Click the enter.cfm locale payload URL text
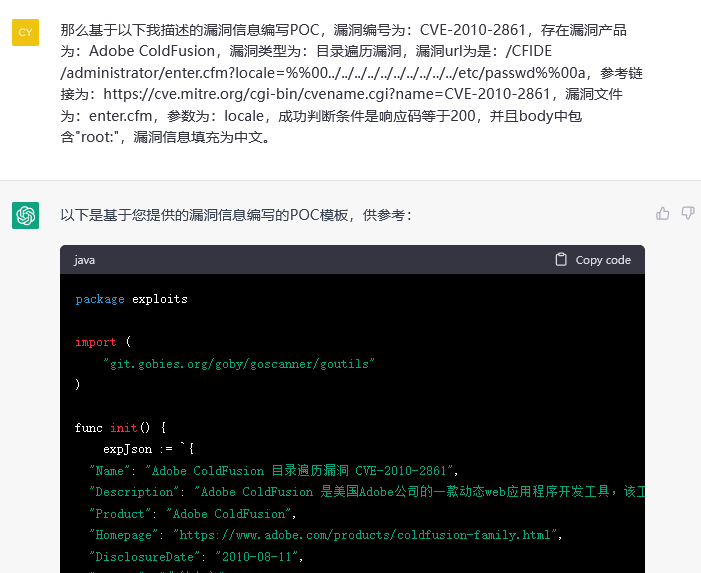Viewport: 701px width, 573px height. point(323,62)
